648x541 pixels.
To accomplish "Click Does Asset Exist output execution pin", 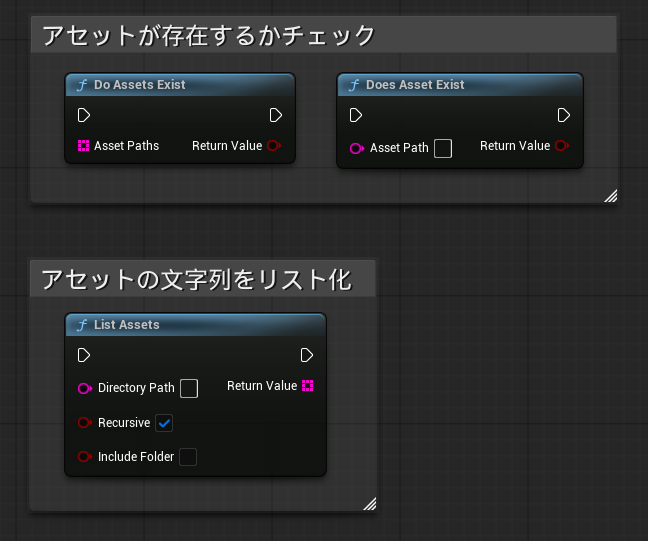I will tap(564, 115).
